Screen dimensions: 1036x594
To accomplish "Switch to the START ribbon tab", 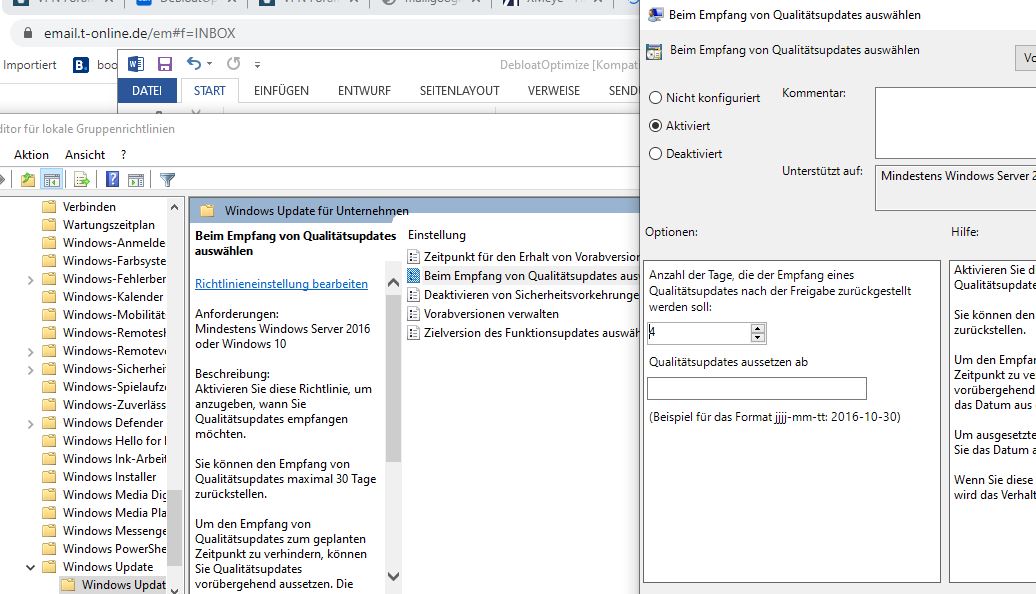I will coord(209,91).
